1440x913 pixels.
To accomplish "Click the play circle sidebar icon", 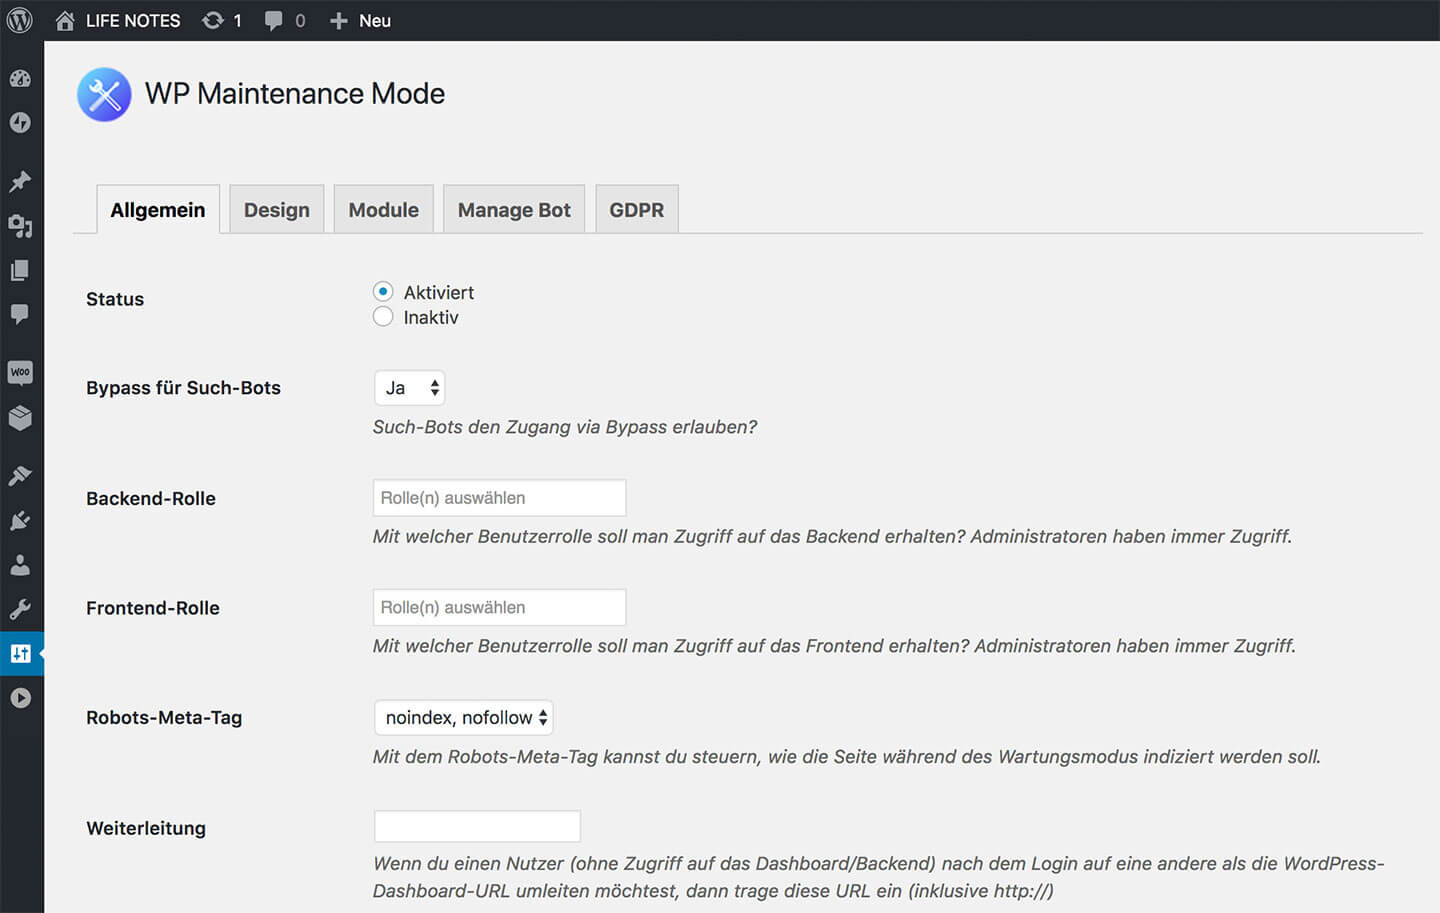I will pyautogui.click(x=20, y=698).
